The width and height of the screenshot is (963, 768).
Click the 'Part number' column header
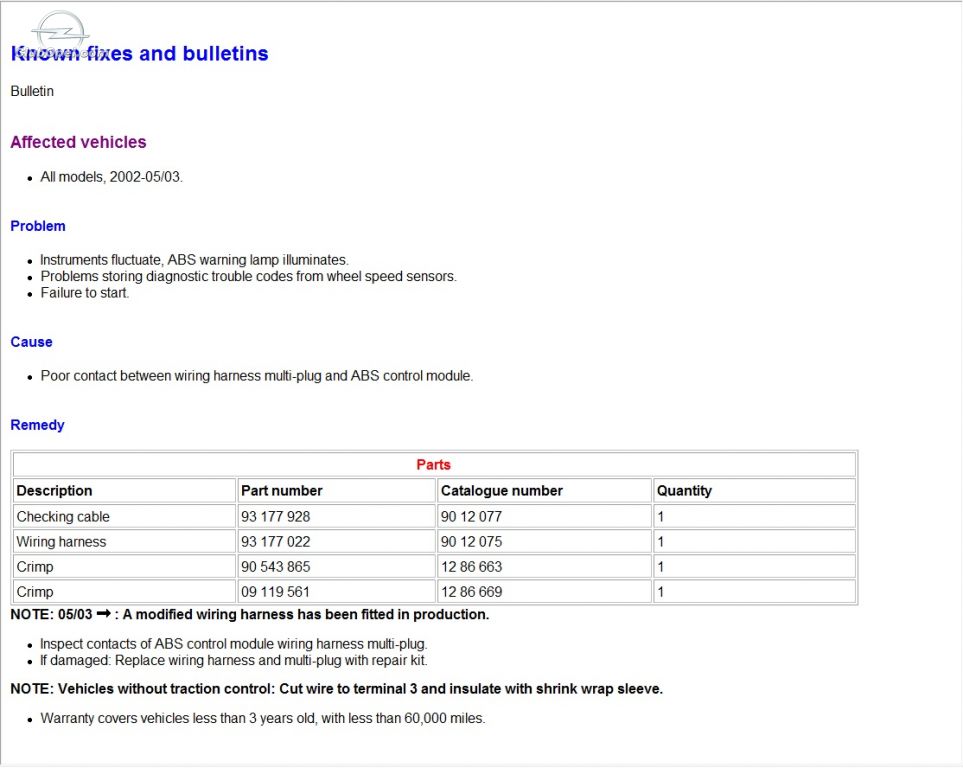pyautogui.click(x=337, y=491)
